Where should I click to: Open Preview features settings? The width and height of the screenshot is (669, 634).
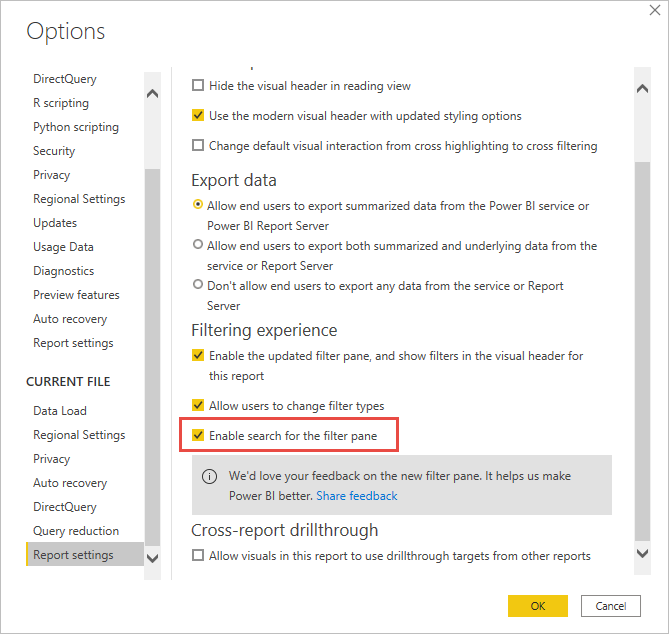76,295
